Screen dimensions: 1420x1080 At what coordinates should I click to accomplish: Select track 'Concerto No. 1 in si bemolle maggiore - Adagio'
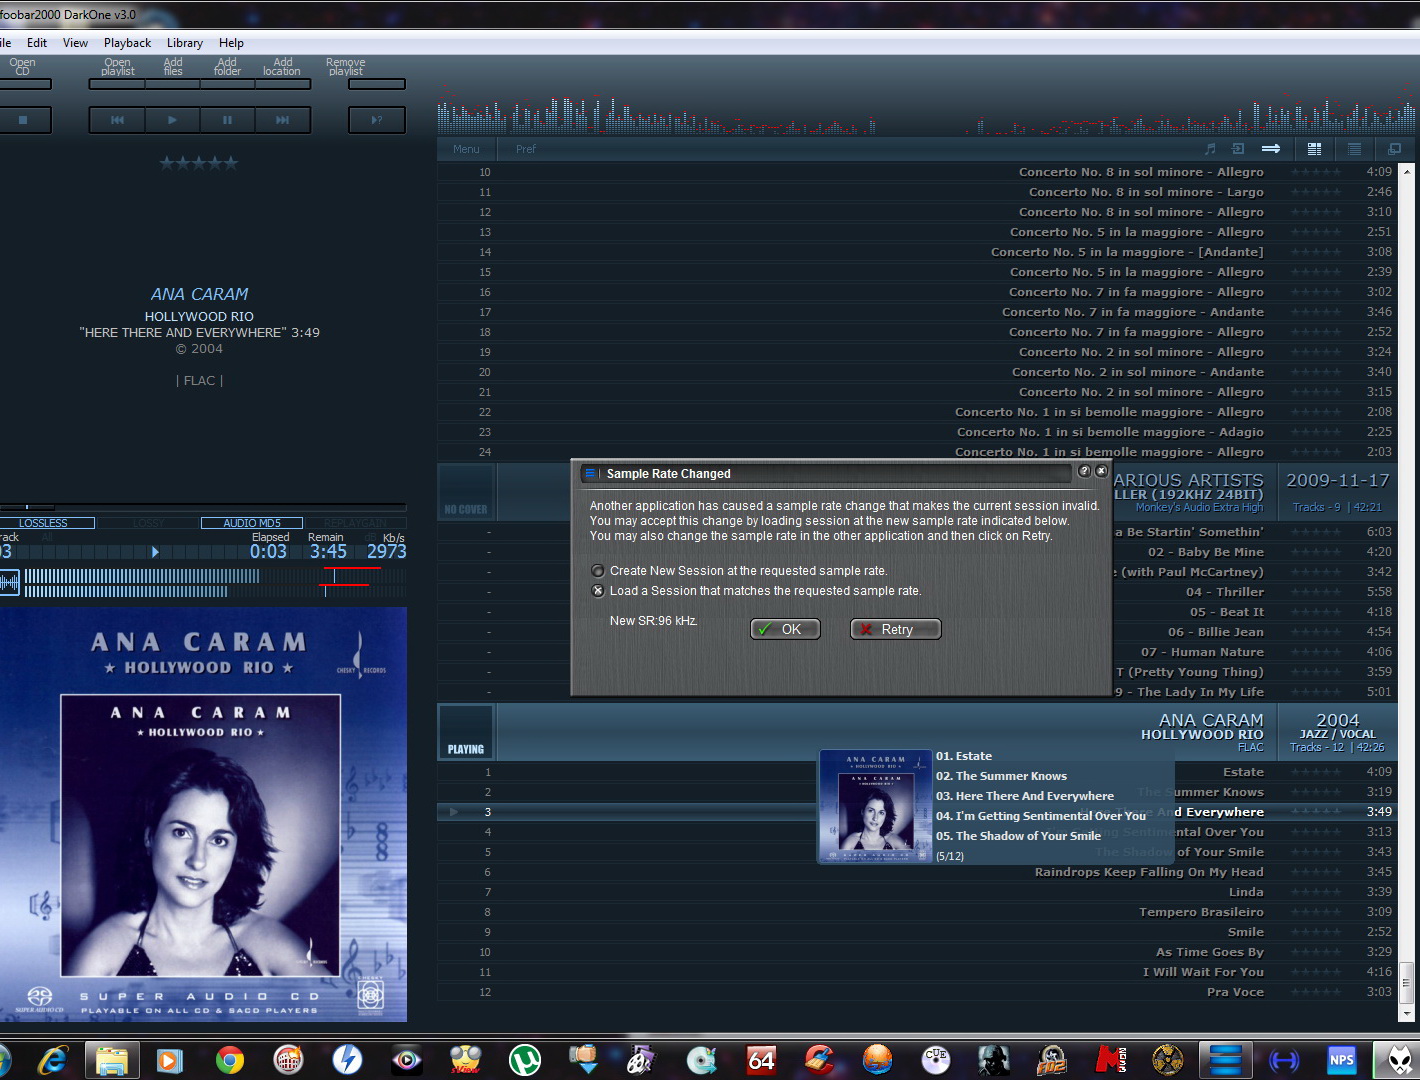[x=917, y=432]
